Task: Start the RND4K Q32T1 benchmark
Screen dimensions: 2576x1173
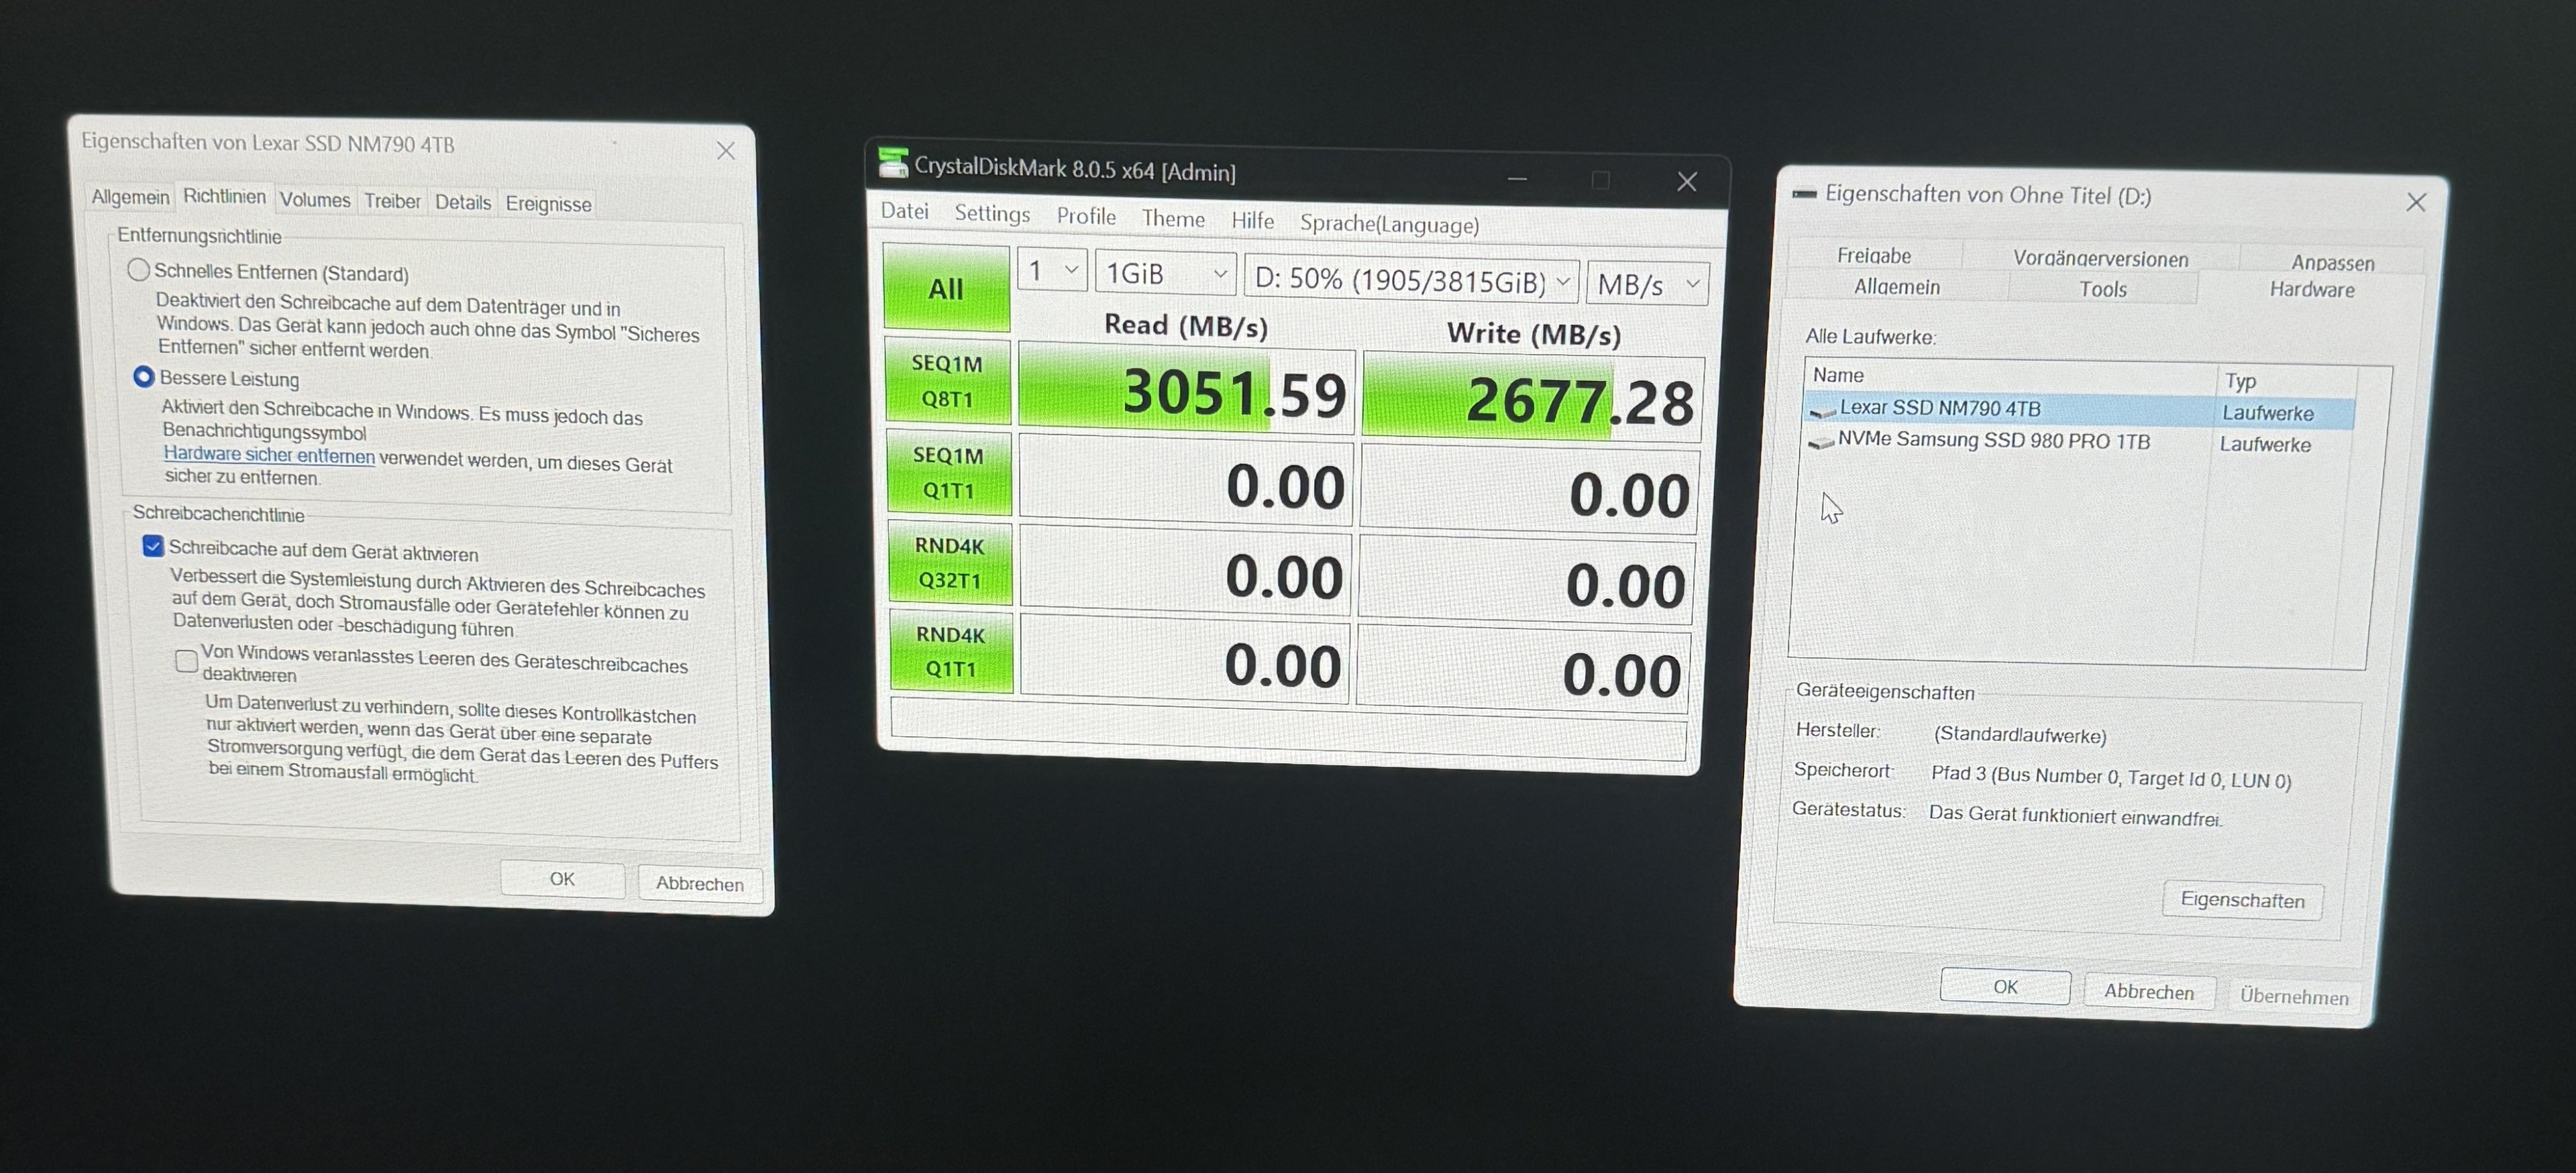Action: (949, 563)
